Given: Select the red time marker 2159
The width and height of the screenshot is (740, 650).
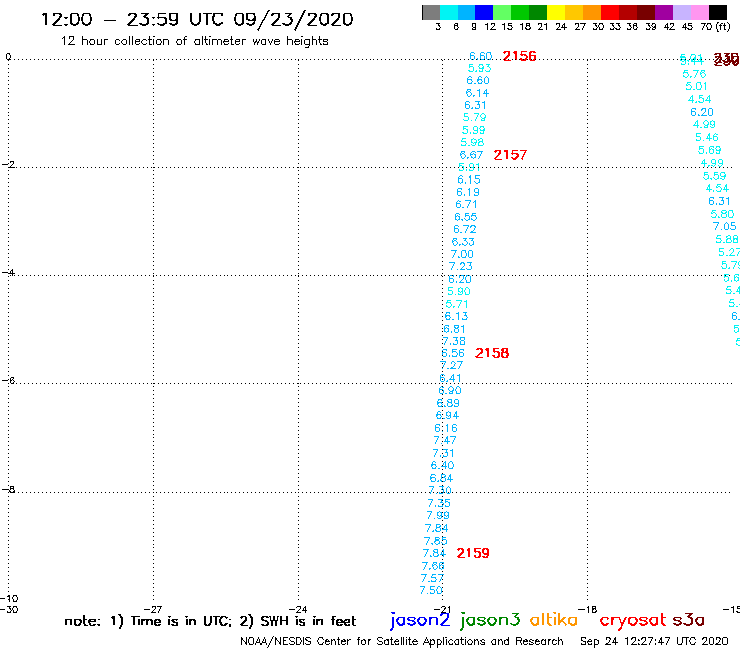Looking at the screenshot, I should (x=473, y=553).
